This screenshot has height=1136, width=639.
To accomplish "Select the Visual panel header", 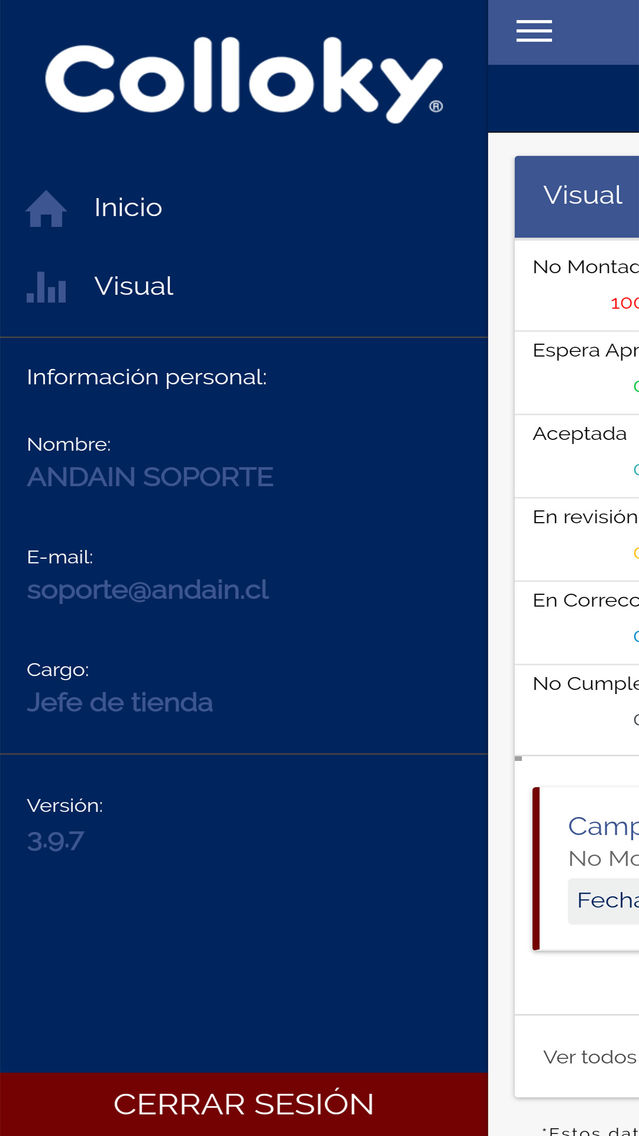I will pos(577,196).
